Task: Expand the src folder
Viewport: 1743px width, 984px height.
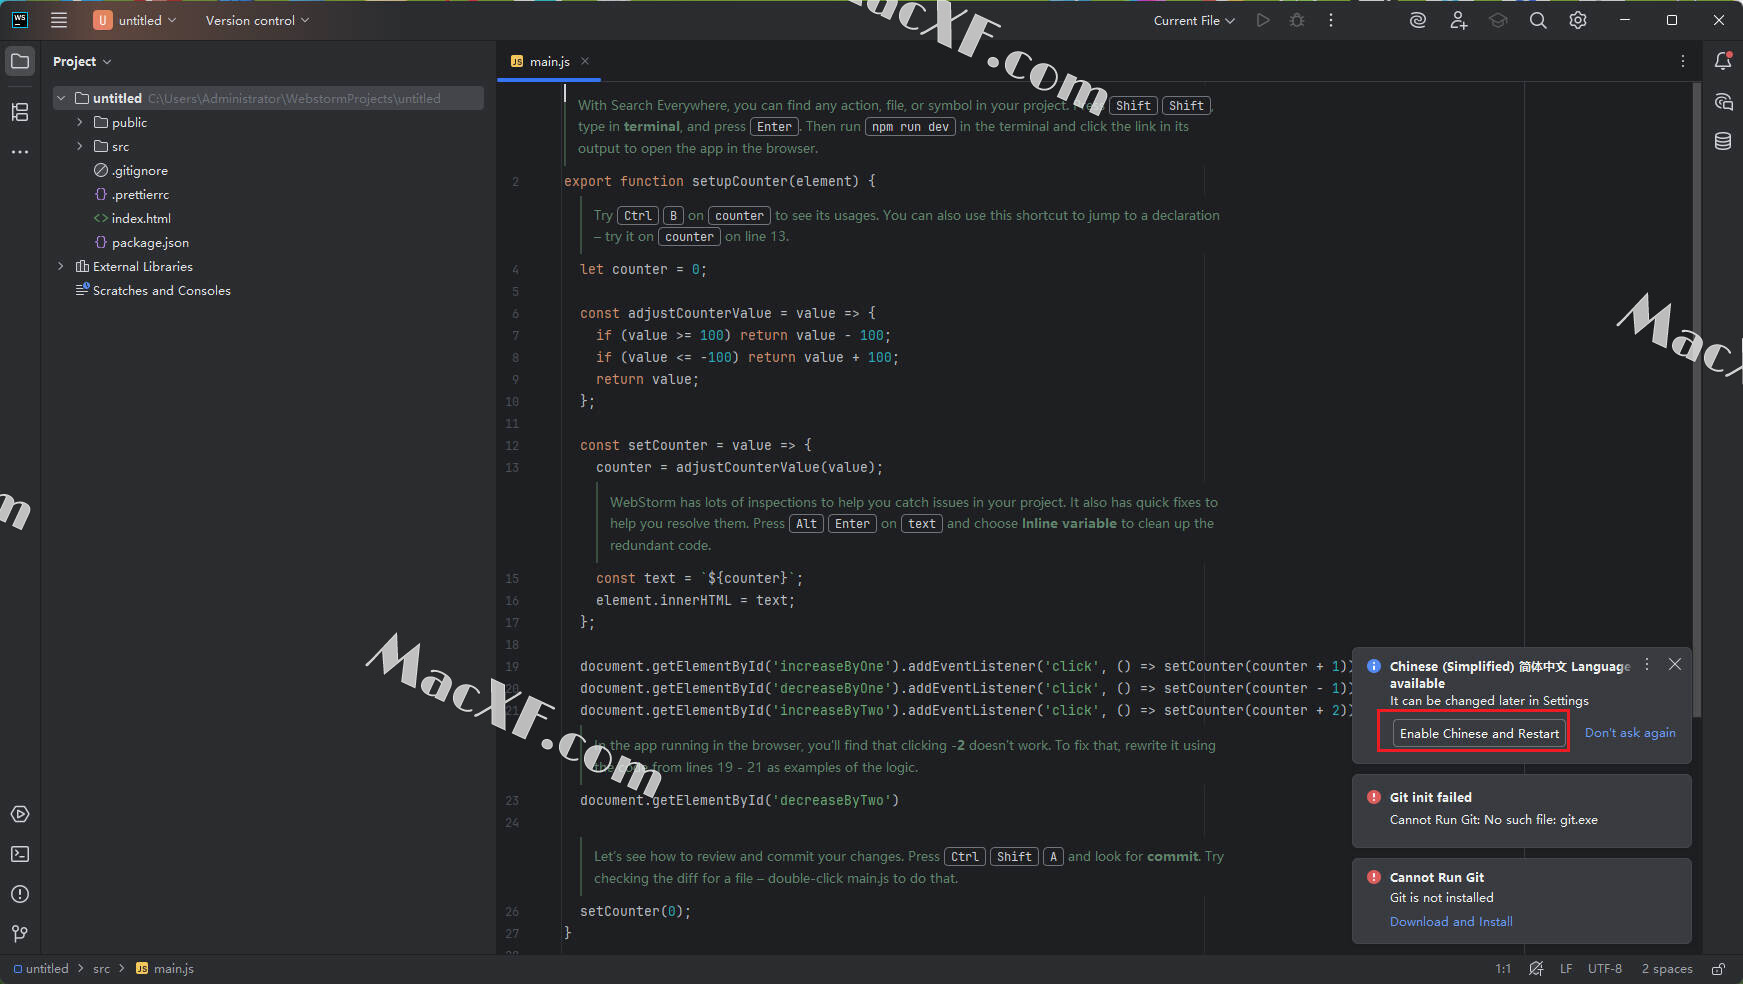Action: tap(79, 146)
